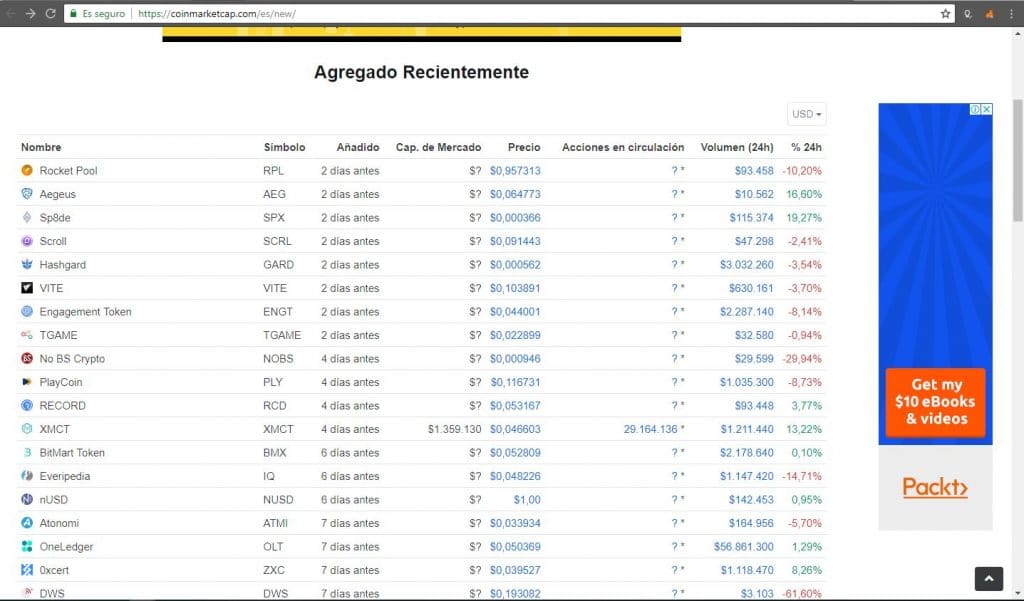This screenshot has height=601, width=1024.
Task: Click XMCT market cap $1.359.130
Action: [455, 429]
